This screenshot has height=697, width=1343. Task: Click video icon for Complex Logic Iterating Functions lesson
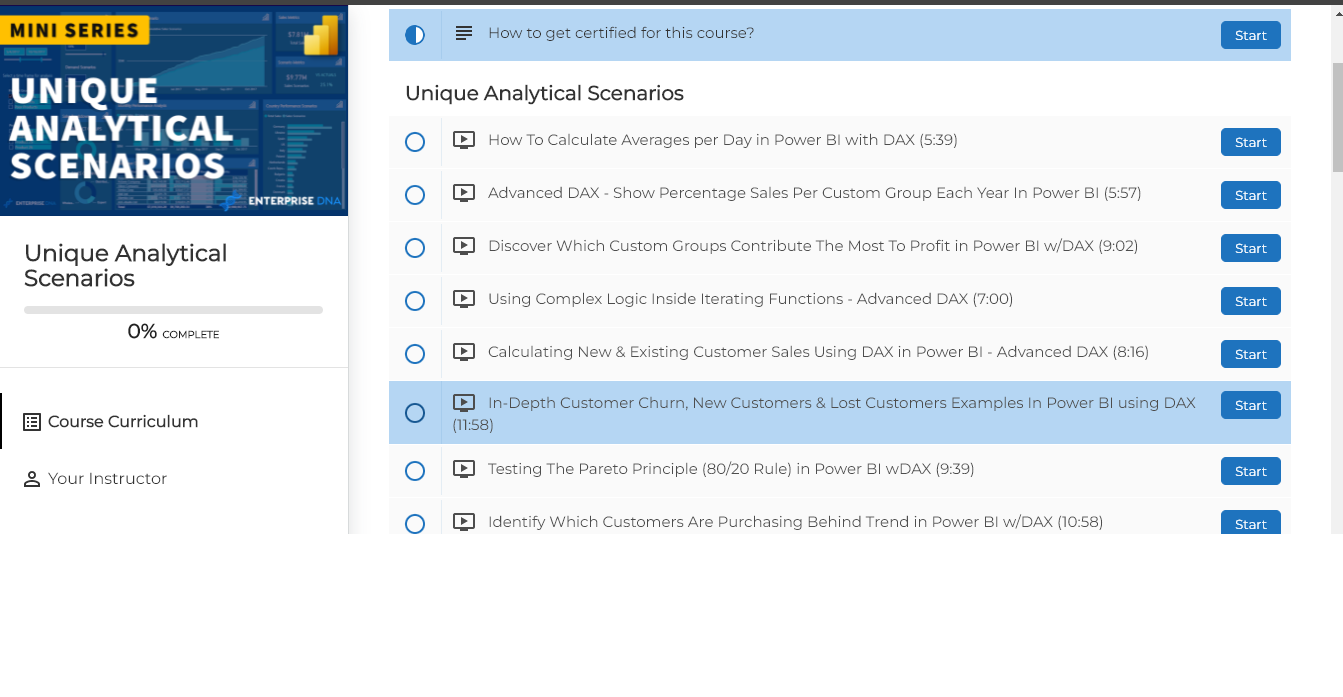tap(464, 299)
